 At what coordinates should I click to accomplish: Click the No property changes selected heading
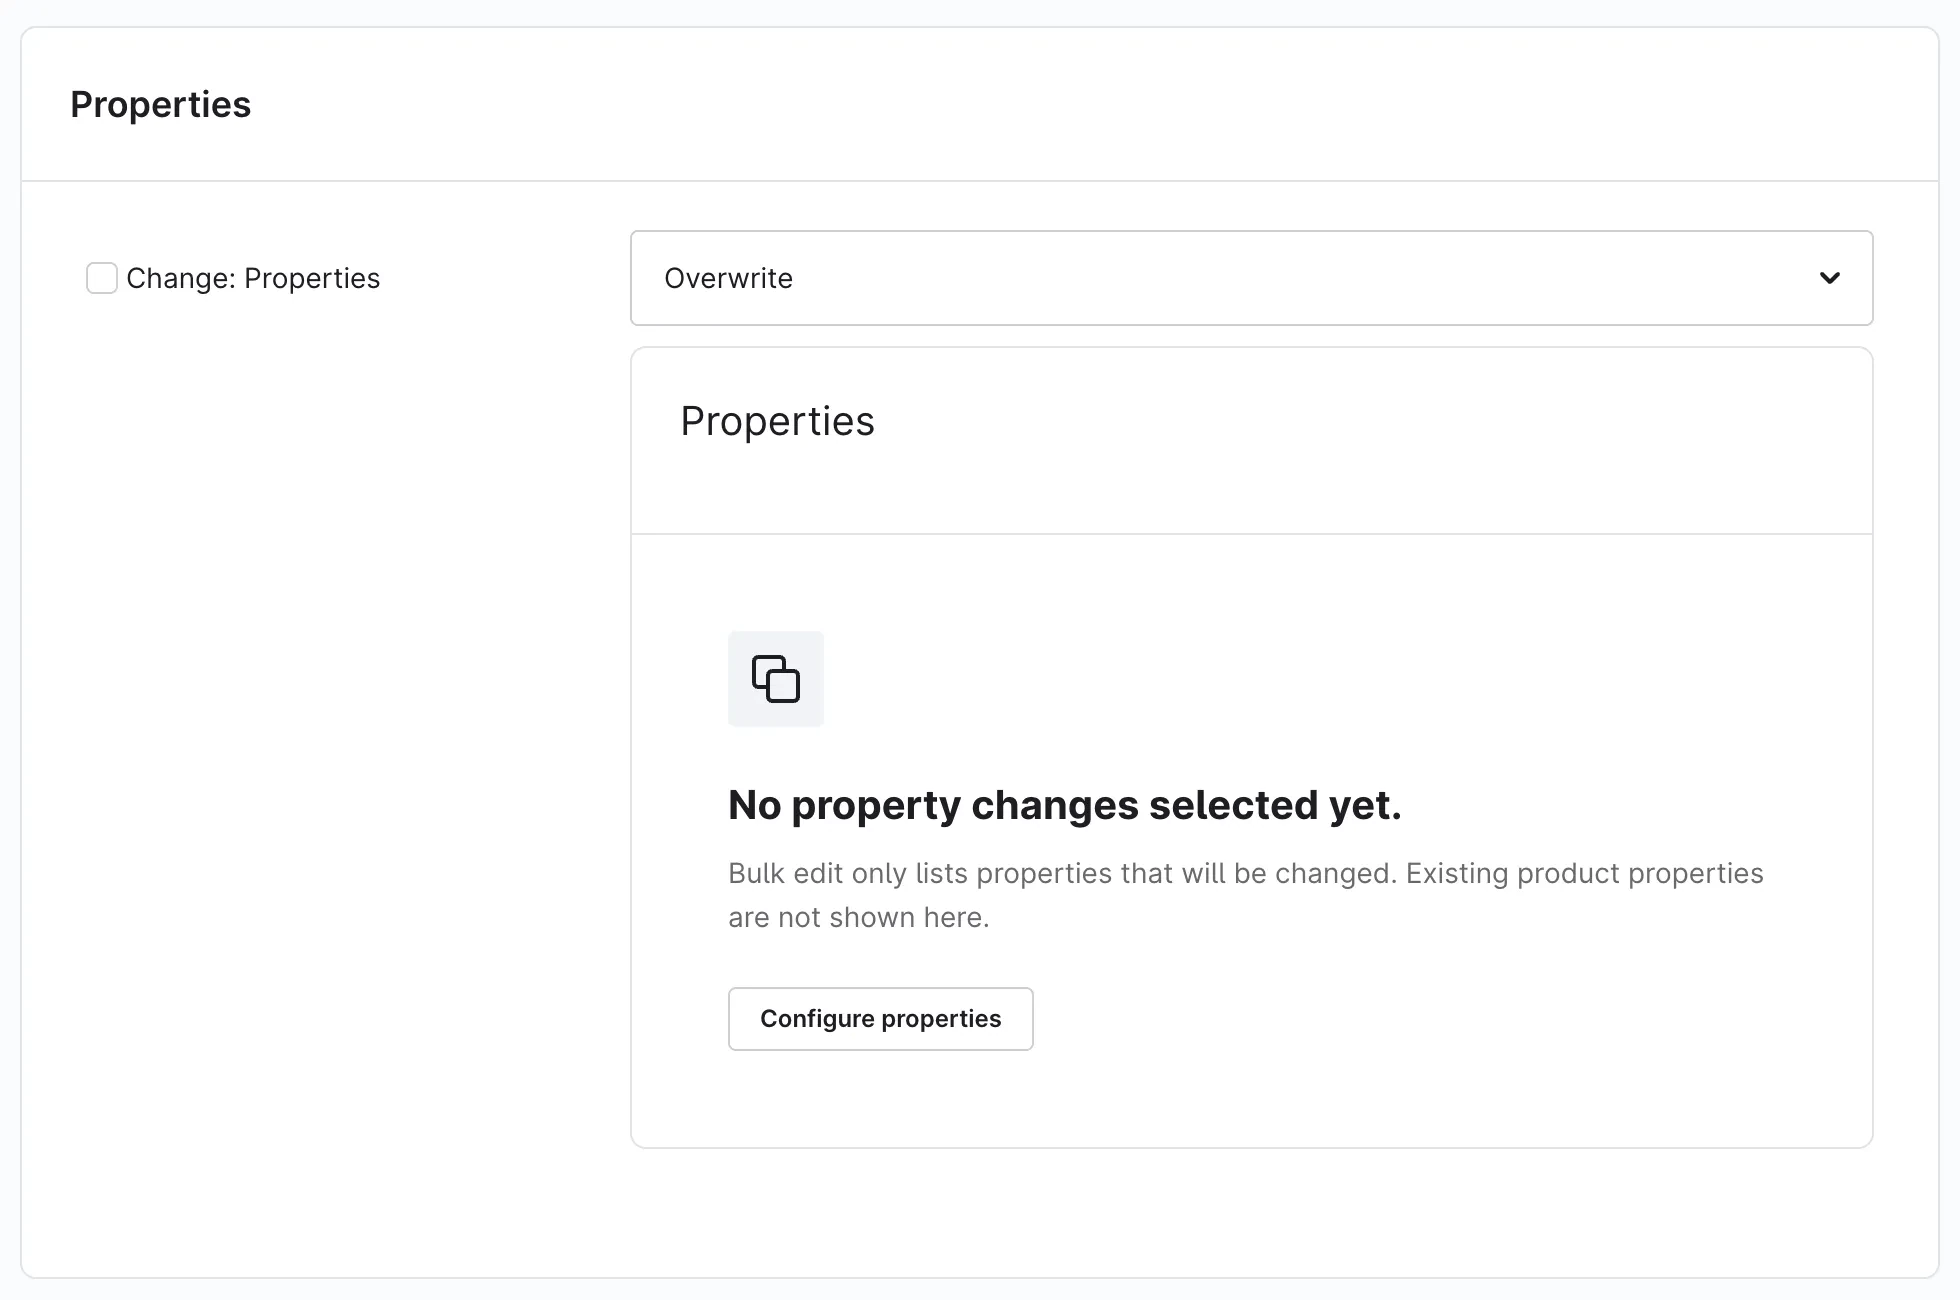1065,805
